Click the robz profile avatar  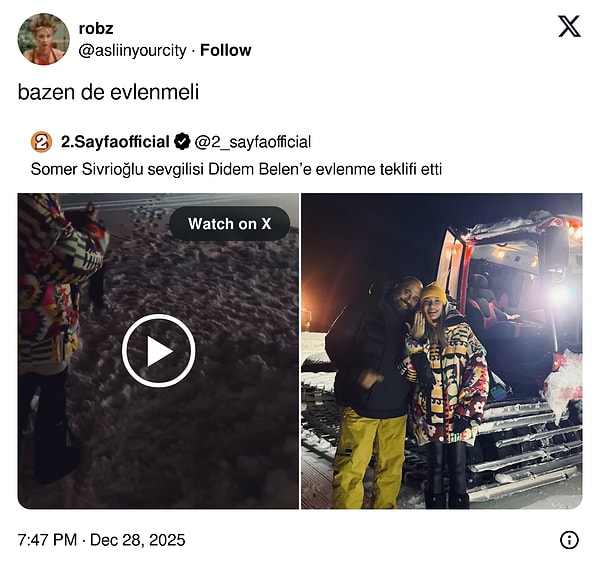pos(43,39)
